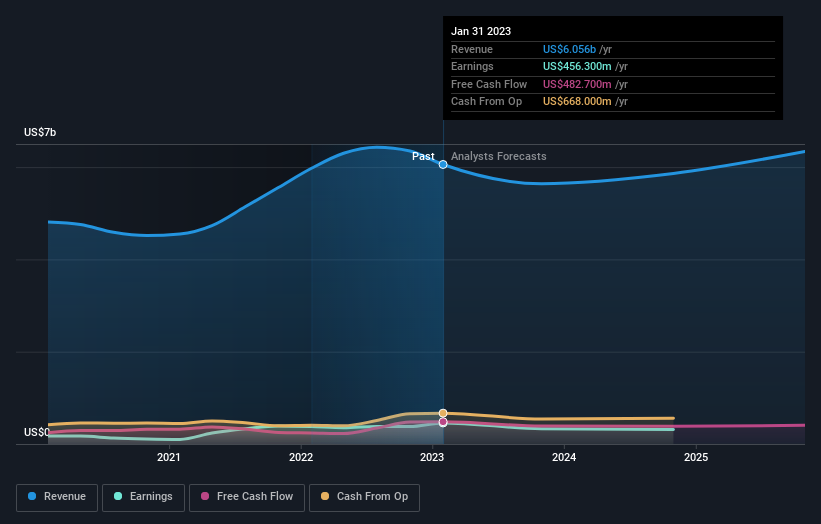Click the pink Free Cash Flow data point
This screenshot has height=524, width=821.
coord(443,422)
